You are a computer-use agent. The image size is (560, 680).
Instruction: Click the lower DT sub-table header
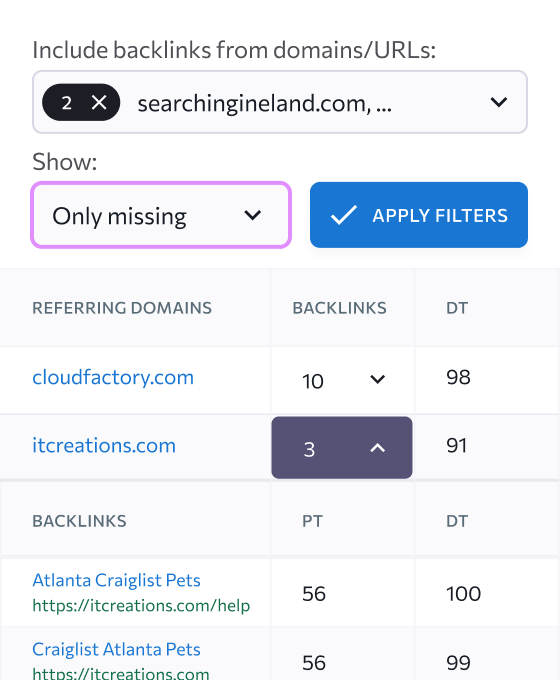pos(457,521)
